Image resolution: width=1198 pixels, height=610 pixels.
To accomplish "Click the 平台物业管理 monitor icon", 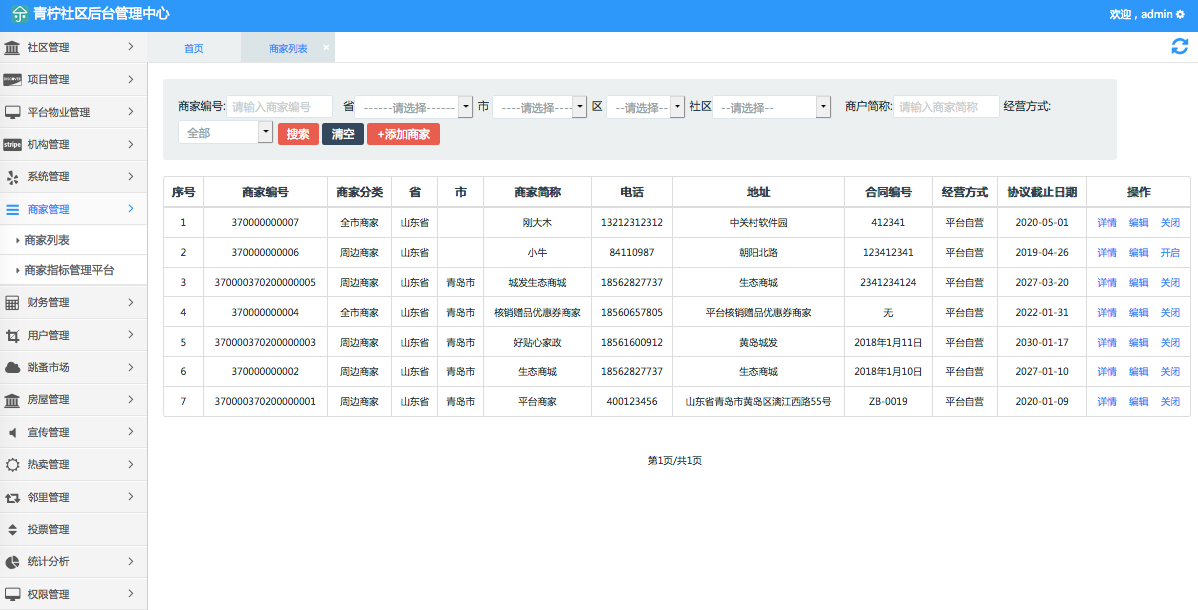I will (12, 112).
